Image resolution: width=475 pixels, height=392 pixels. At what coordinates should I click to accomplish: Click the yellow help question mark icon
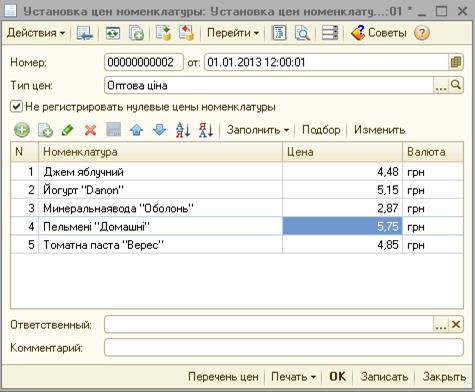tap(421, 33)
